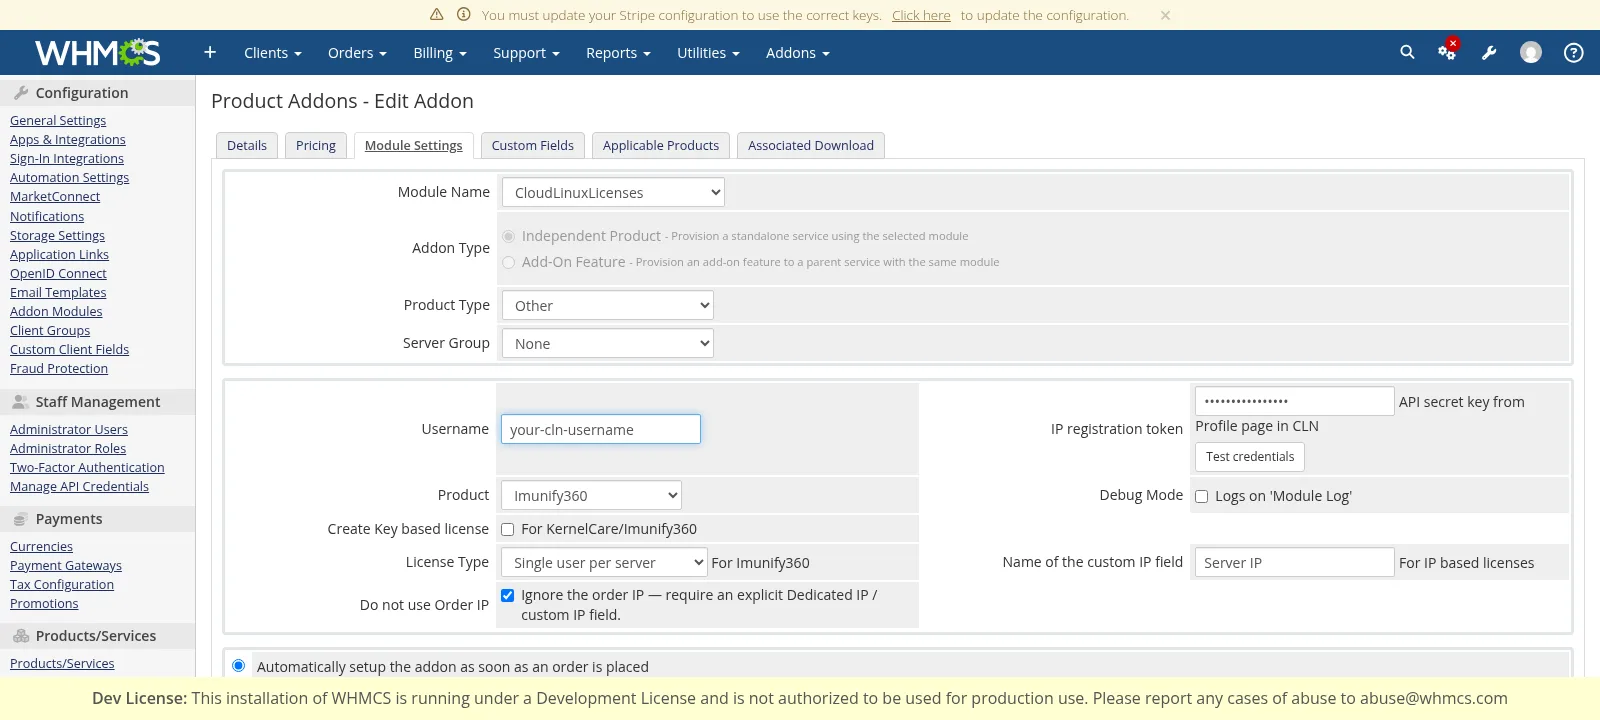The width and height of the screenshot is (1600, 720).
Task: Open Payment Gateways link
Action: pyautogui.click(x=66, y=565)
